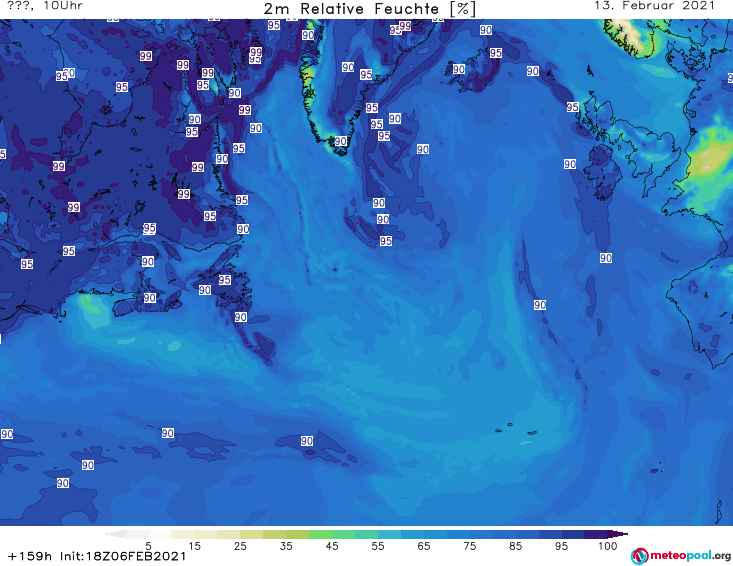Click colorbar scale label '85'
The height and width of the screenshot is (566, 733).
pyautogui.click(x=515, y=546)
